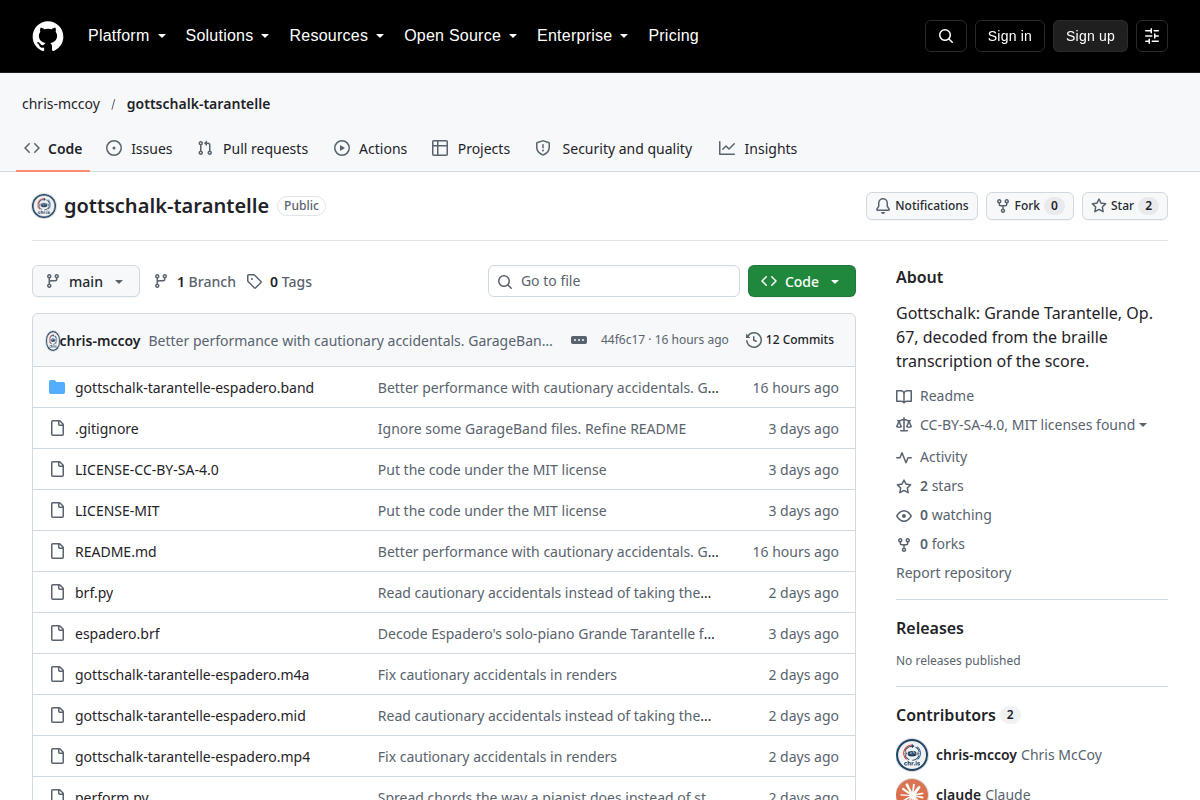Click the Sign in button
1200x800 pixels.
point(1010,36)
